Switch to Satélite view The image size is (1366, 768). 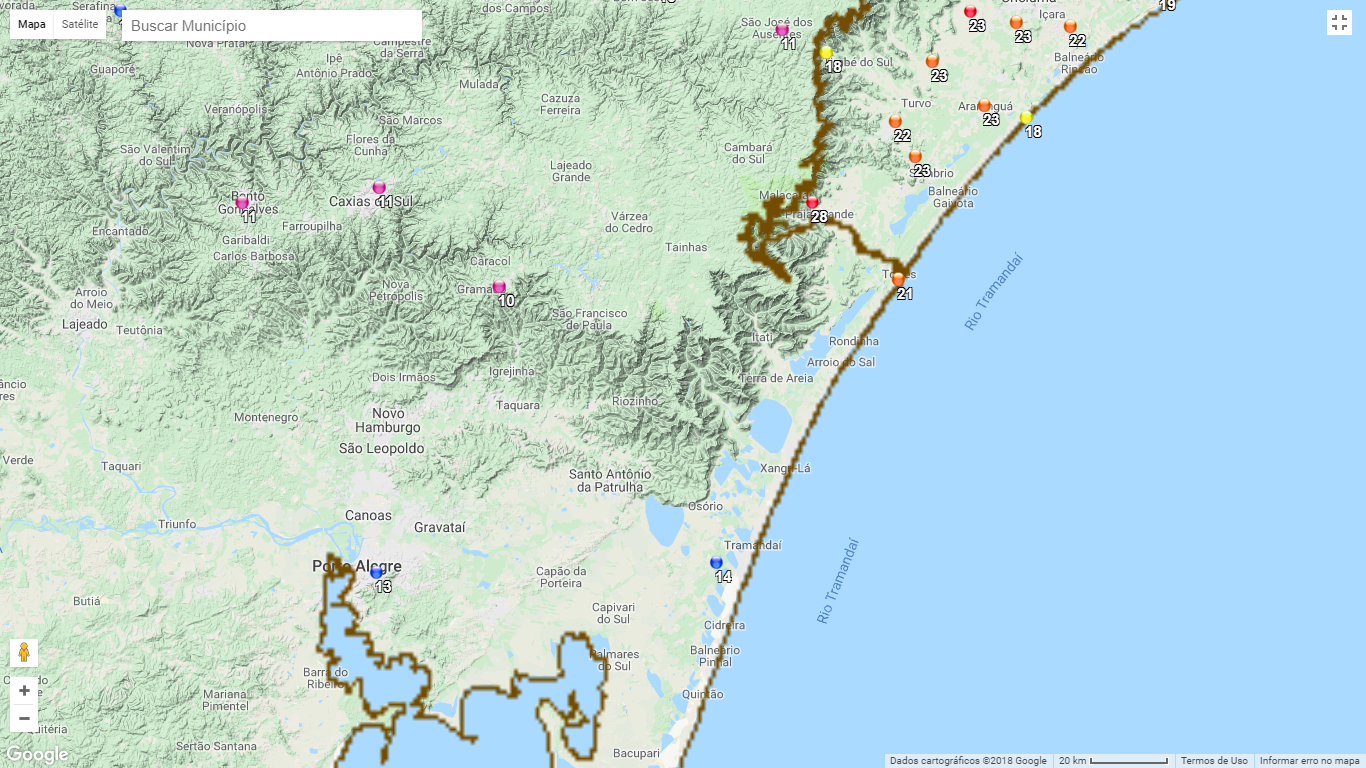[x=80, y=24]
